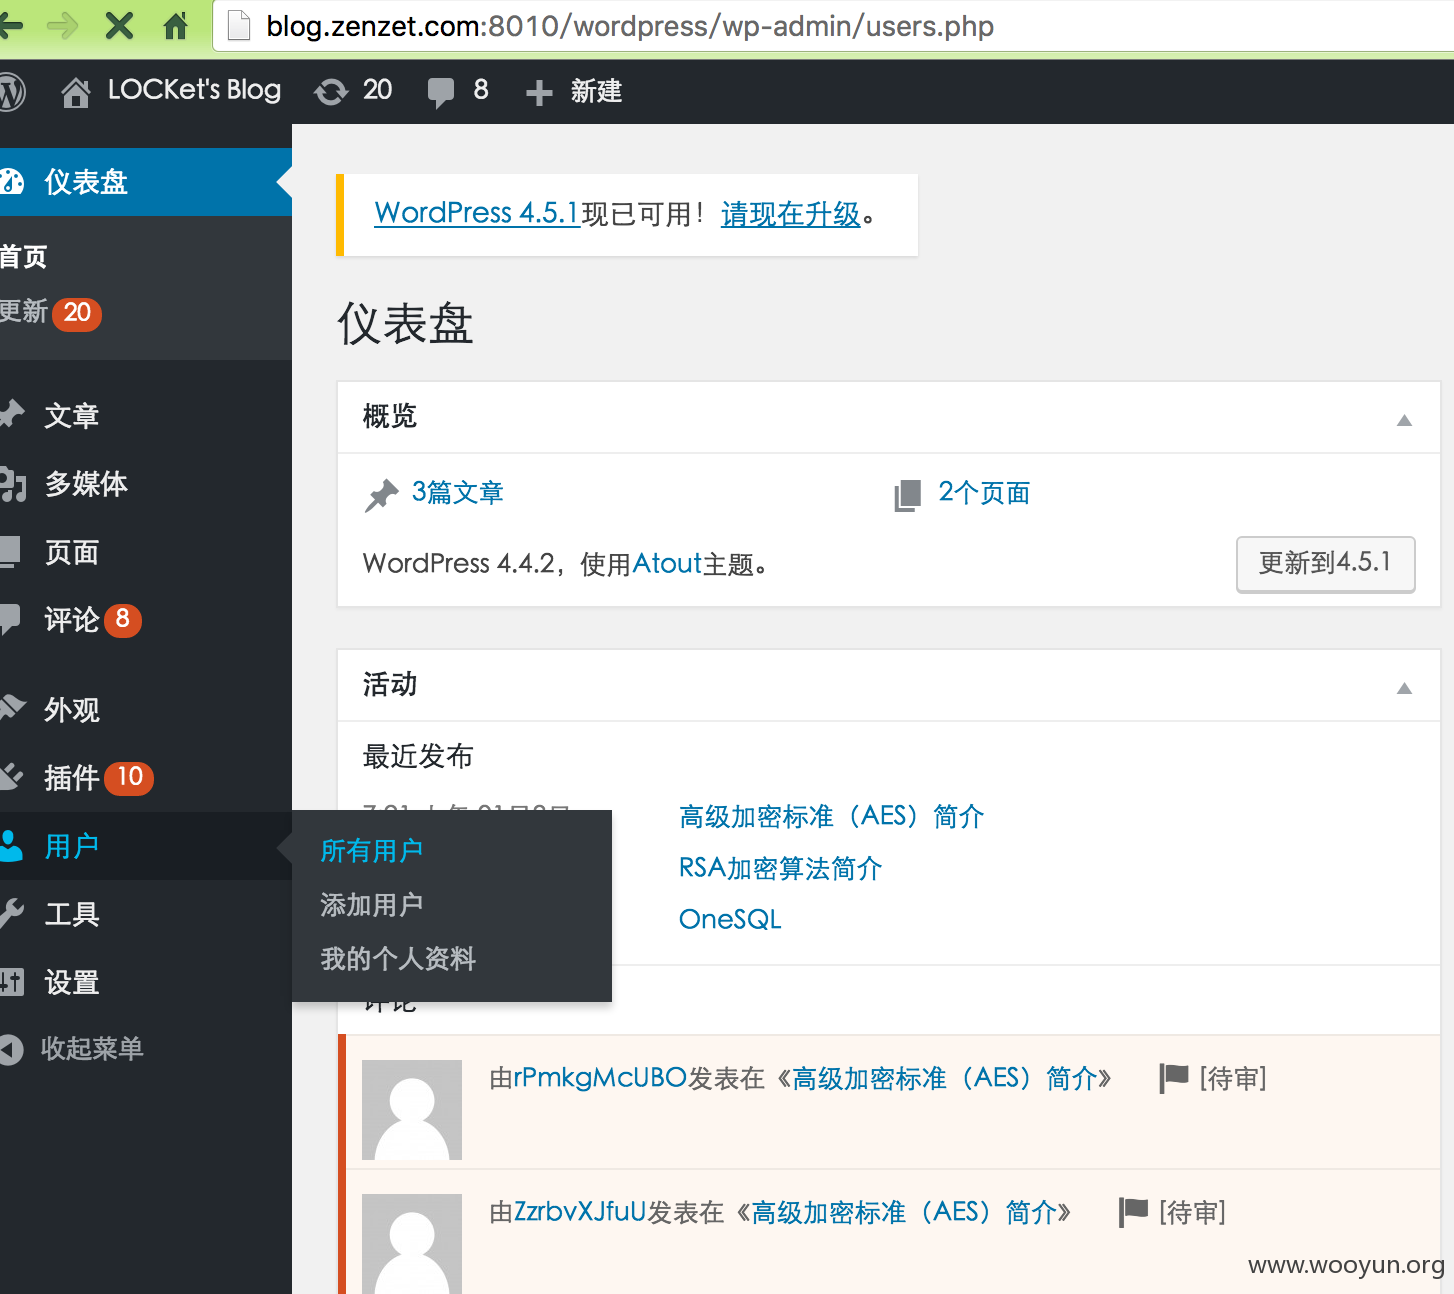Click the plus icon for 新建
Image resolution: width=1454 pixels, height=1294 pixels.
[x=539, y=92]
